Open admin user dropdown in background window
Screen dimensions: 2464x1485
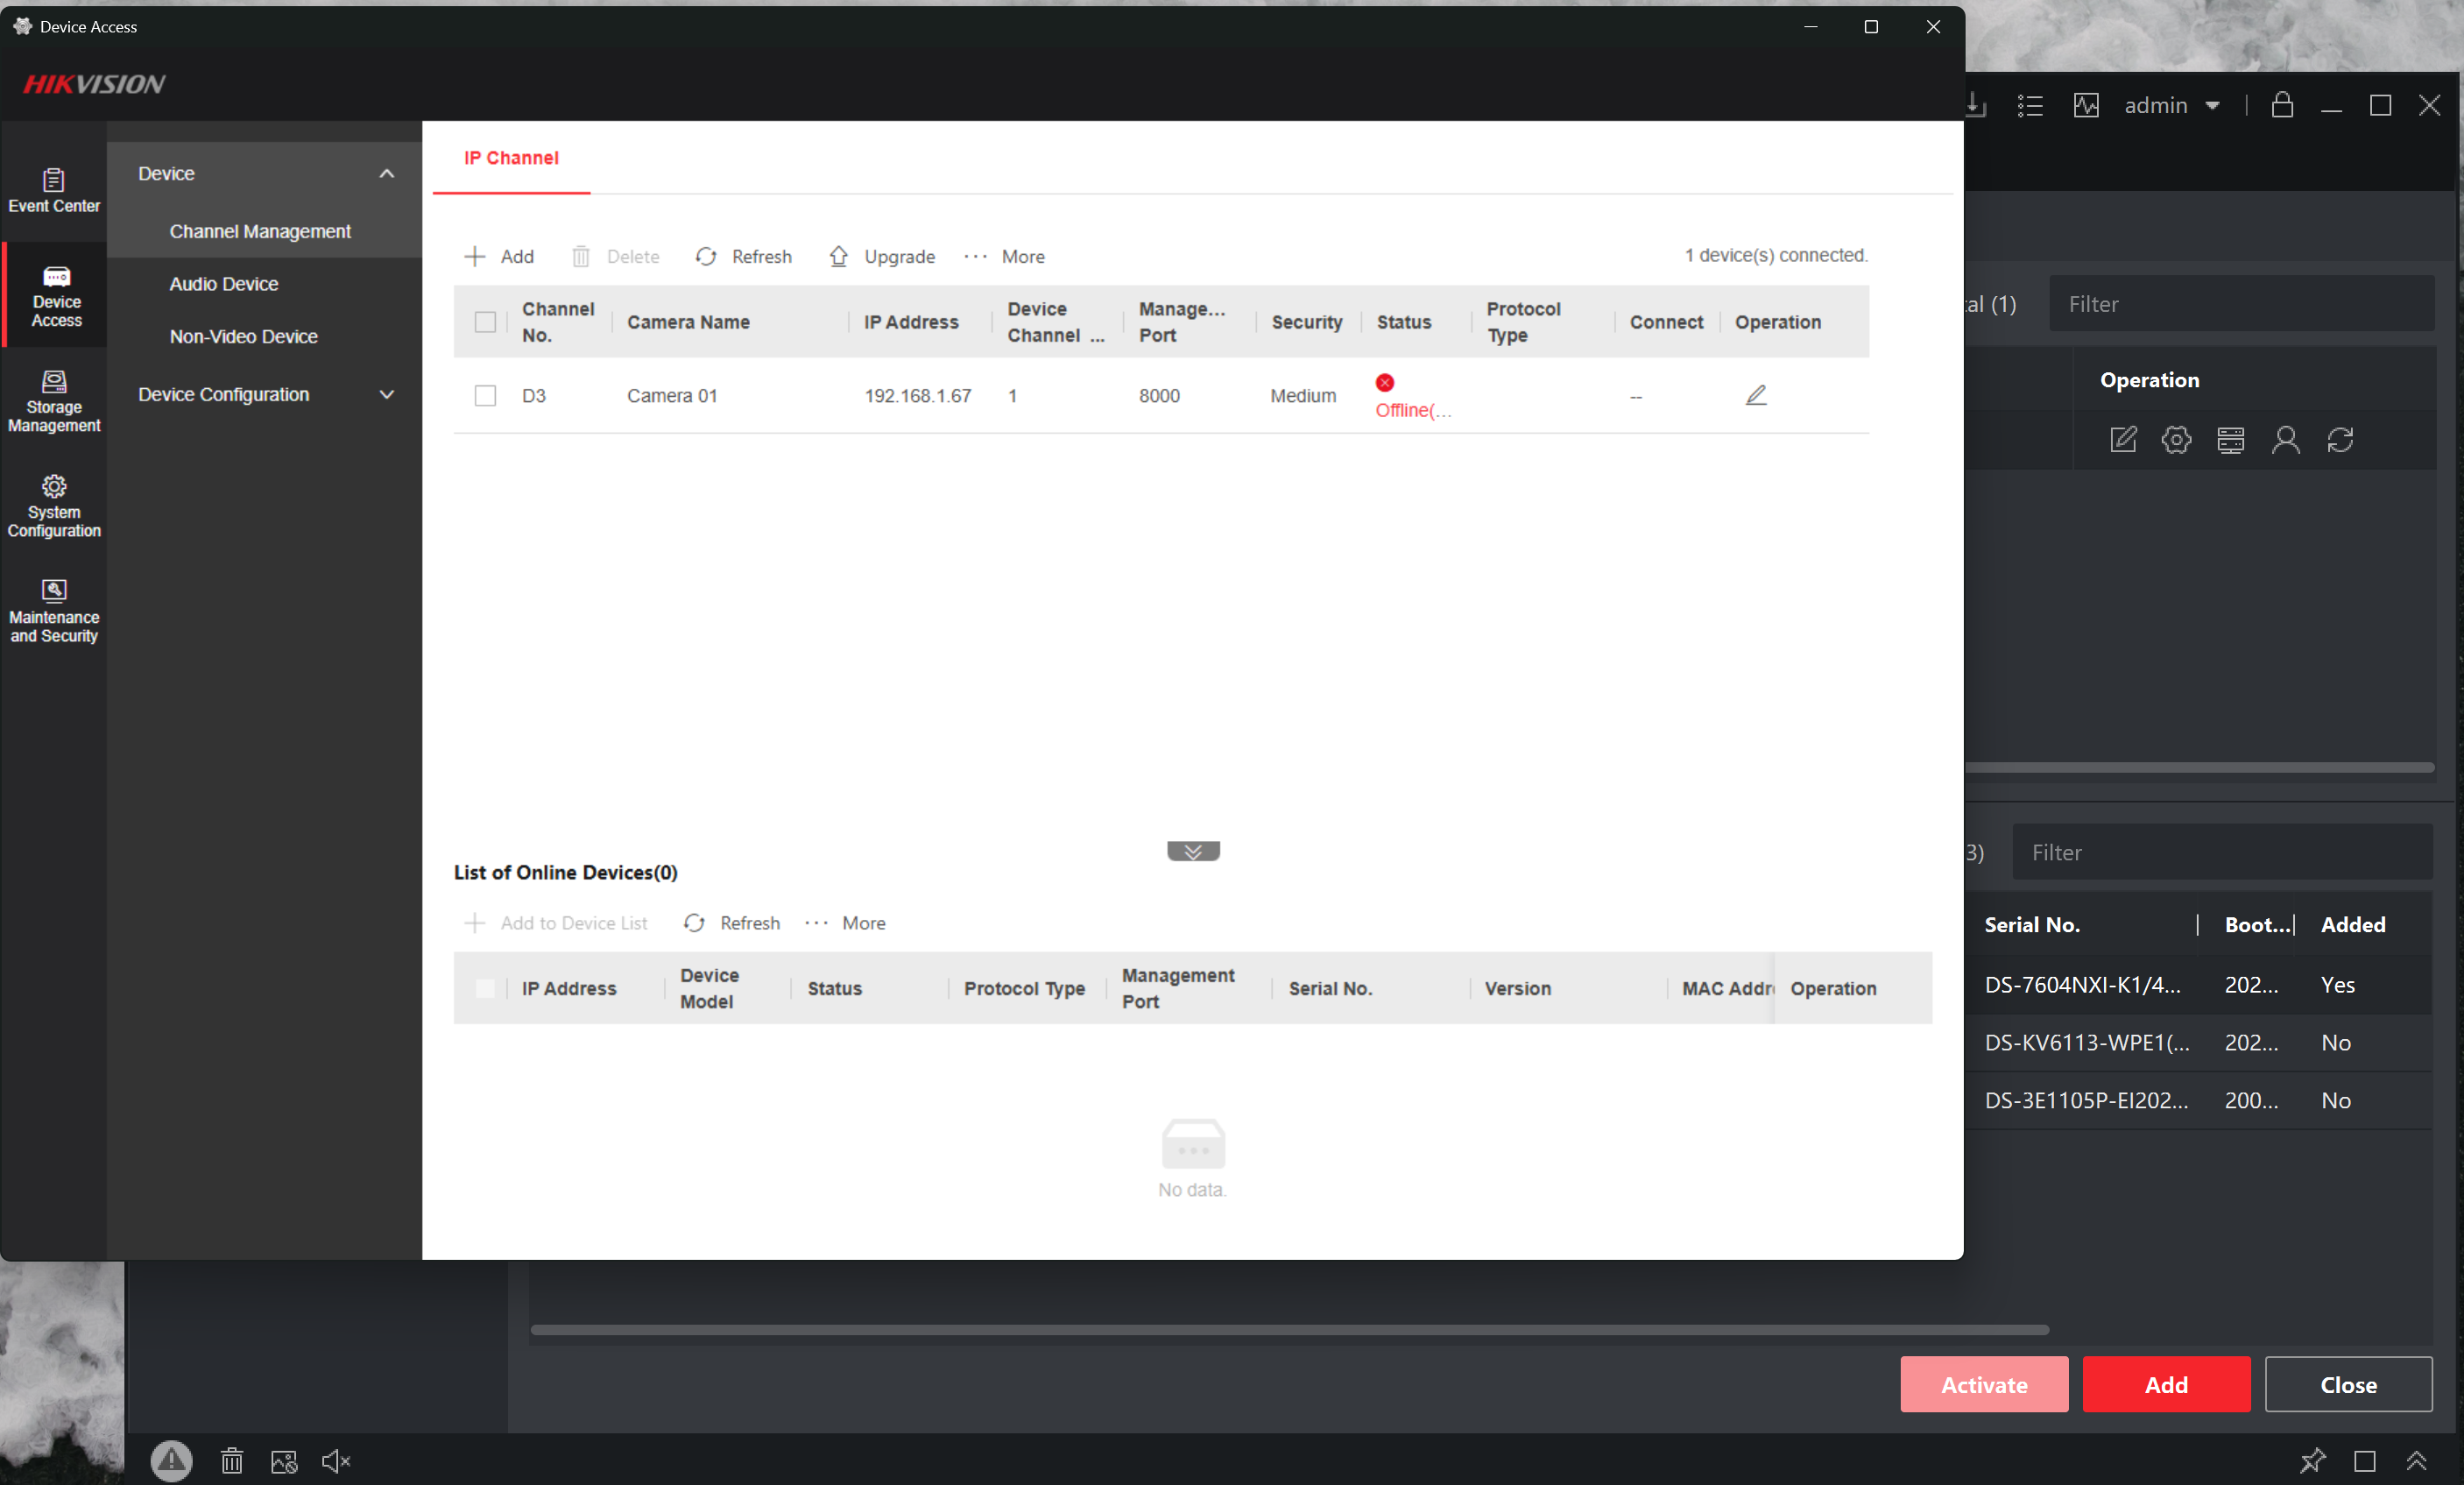(x=2171, y=105)
